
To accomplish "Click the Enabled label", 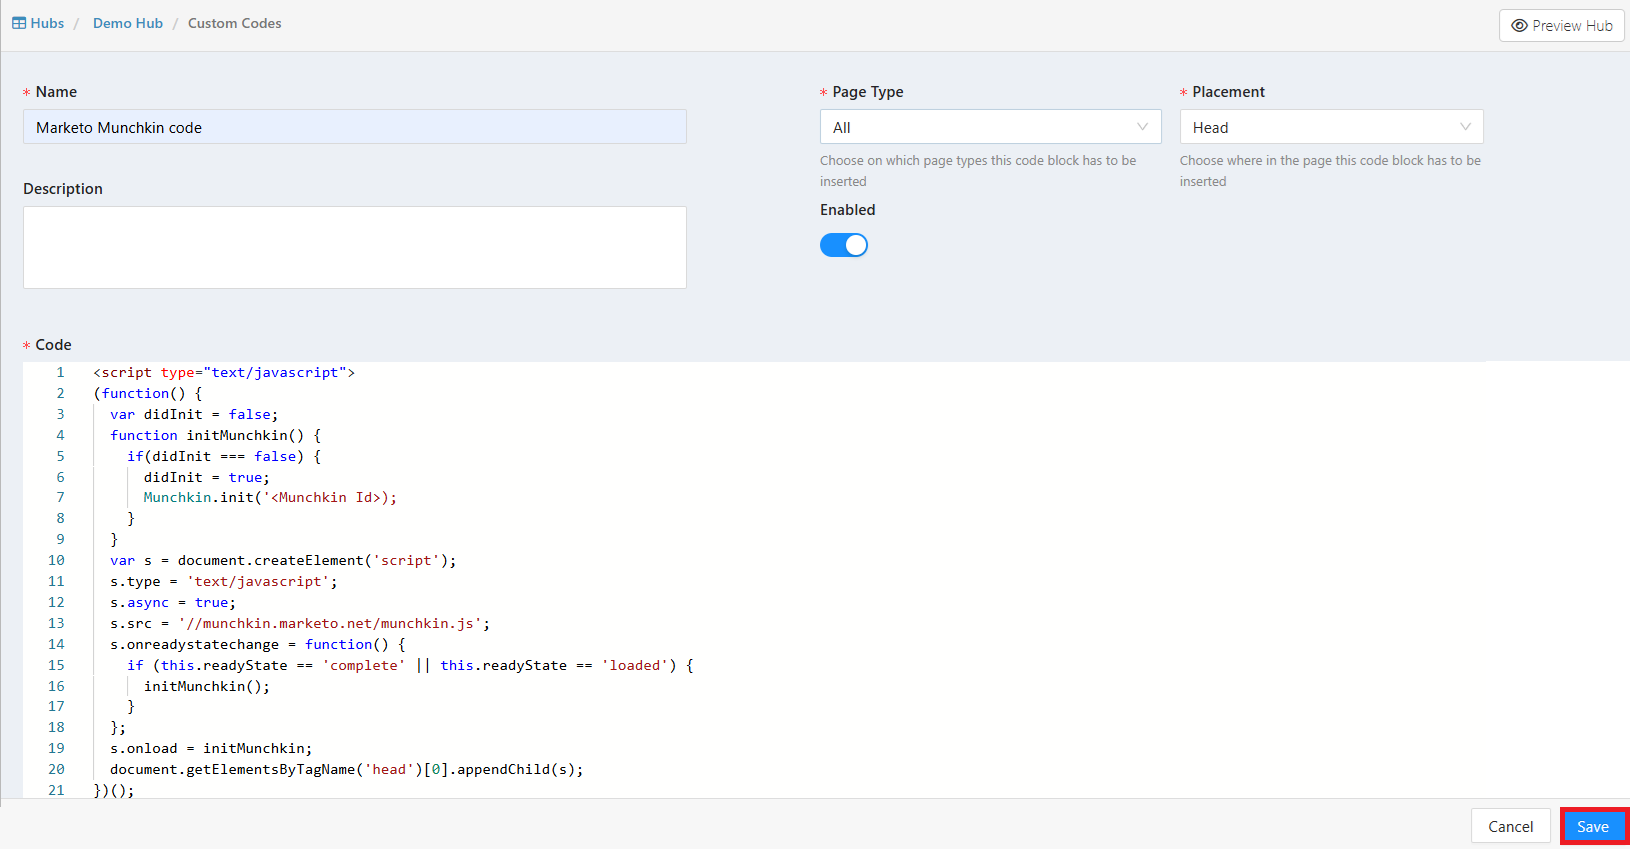I will coord(848,210).
